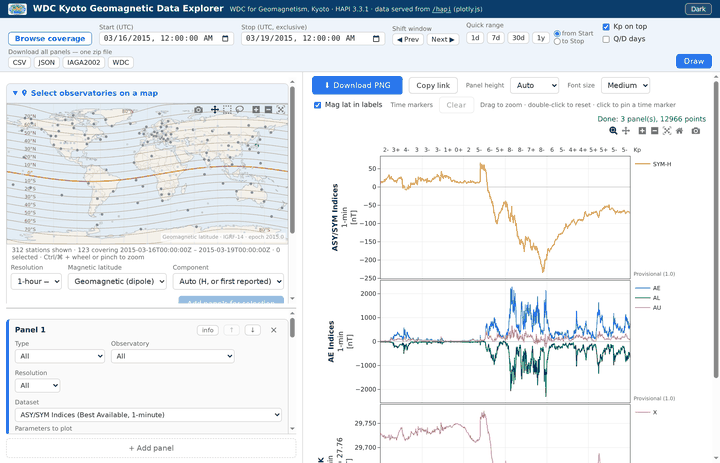Viewport: 720px width, 463px height.
Task: Open Panel 1 Dataset dropdown
Action: tap(148, 415)
